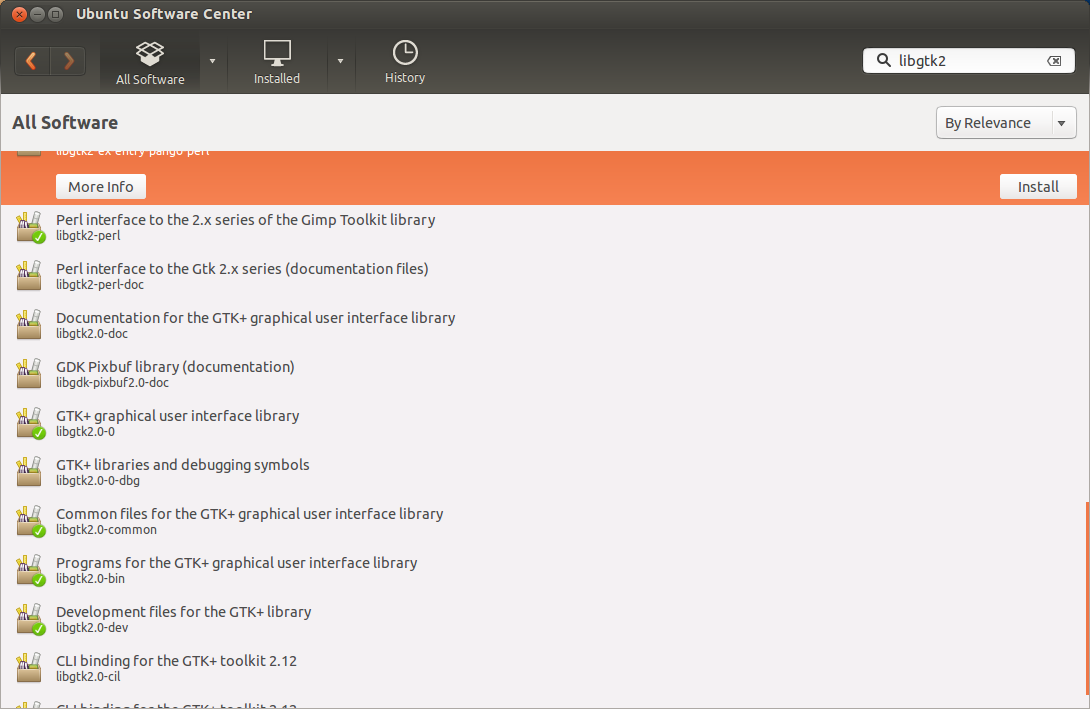Screen dimensions: 1090x709
Task: Open the By Relevance sort dropdown
Action: [1006, 122]
